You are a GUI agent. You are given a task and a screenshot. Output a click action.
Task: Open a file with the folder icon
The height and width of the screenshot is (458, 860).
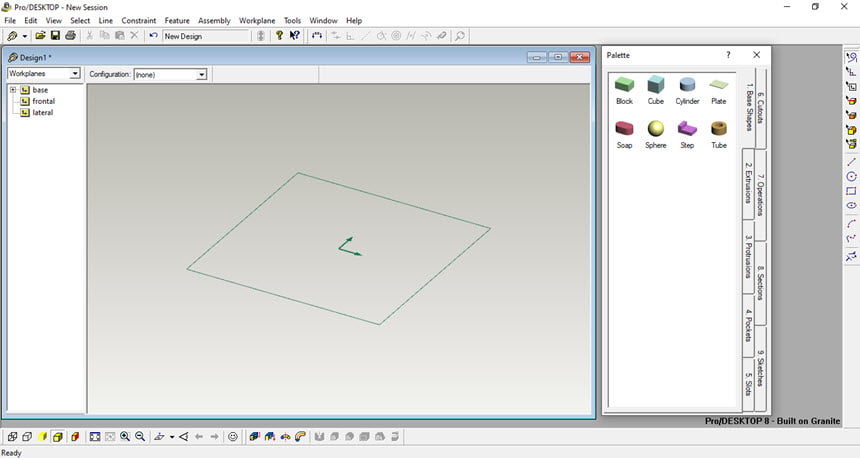(40, 36)
